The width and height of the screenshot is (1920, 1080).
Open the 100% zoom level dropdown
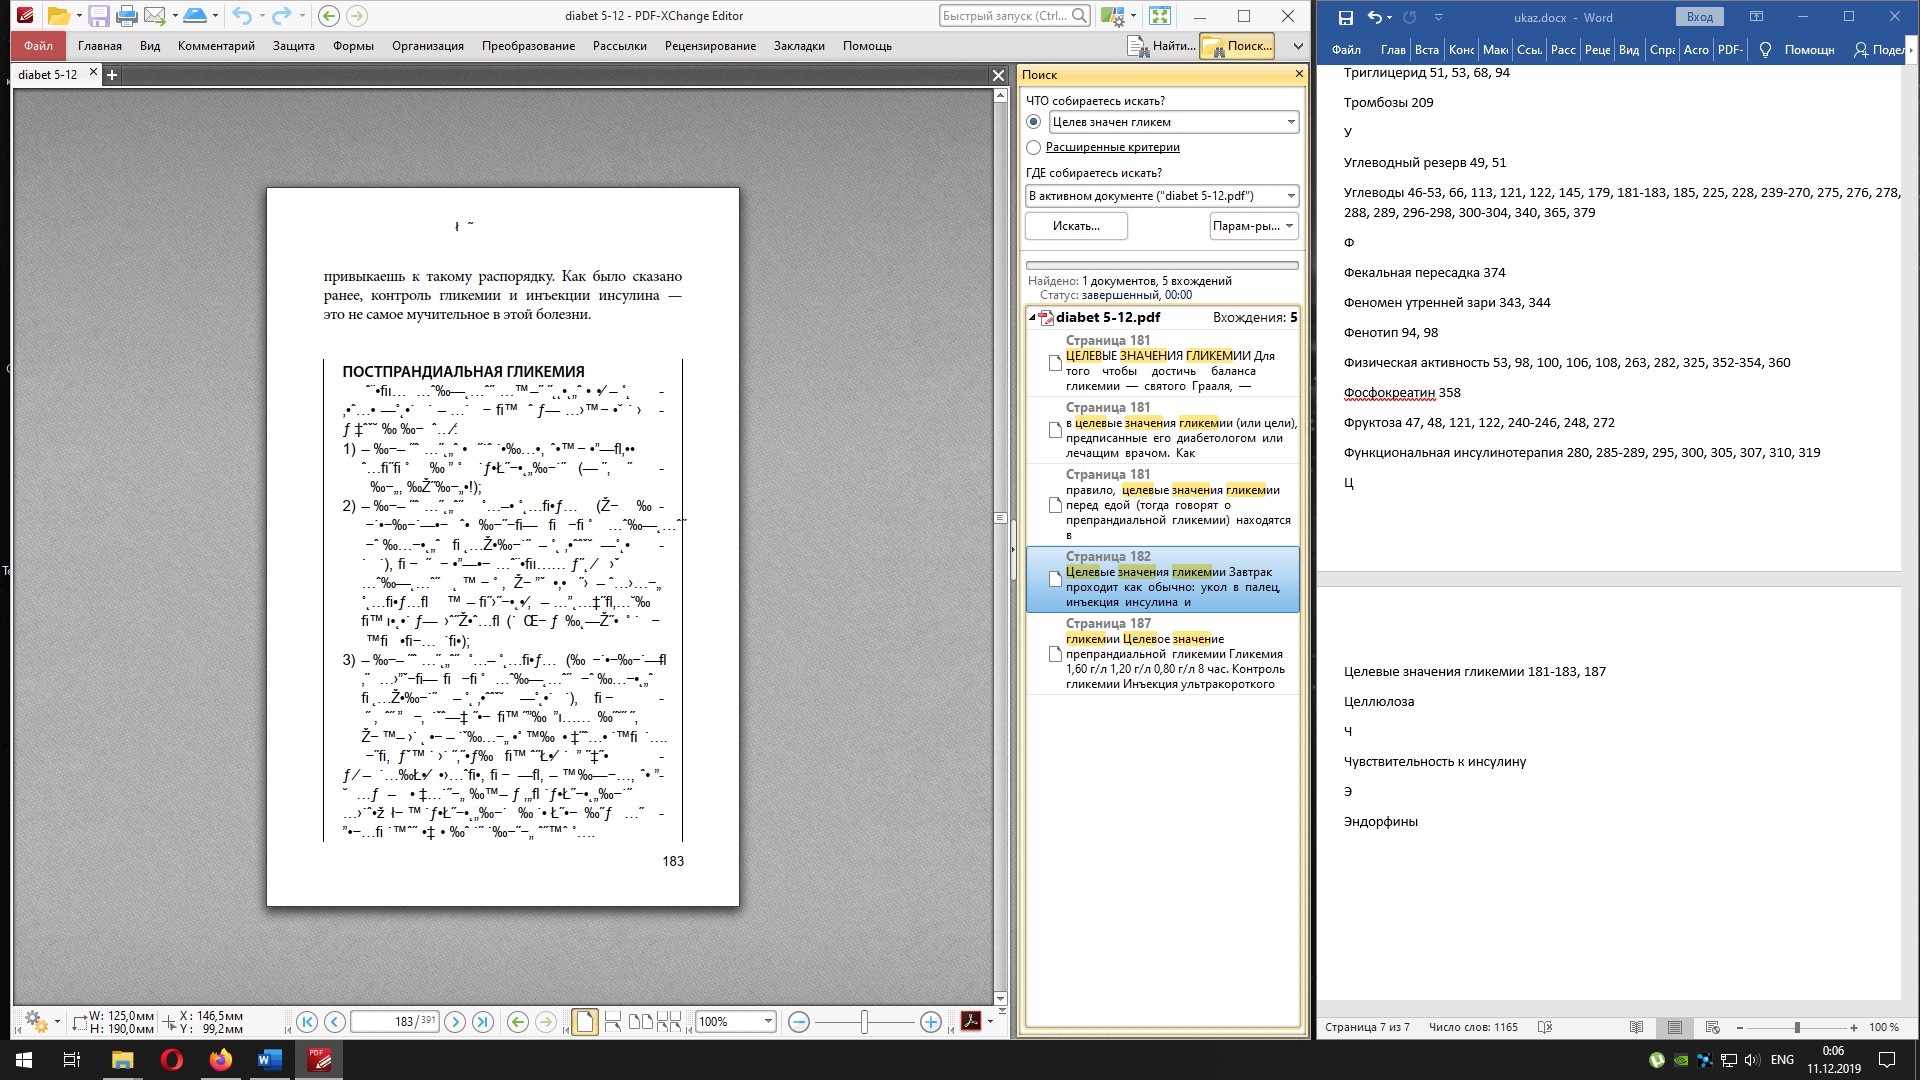[x=768, y=1021]
